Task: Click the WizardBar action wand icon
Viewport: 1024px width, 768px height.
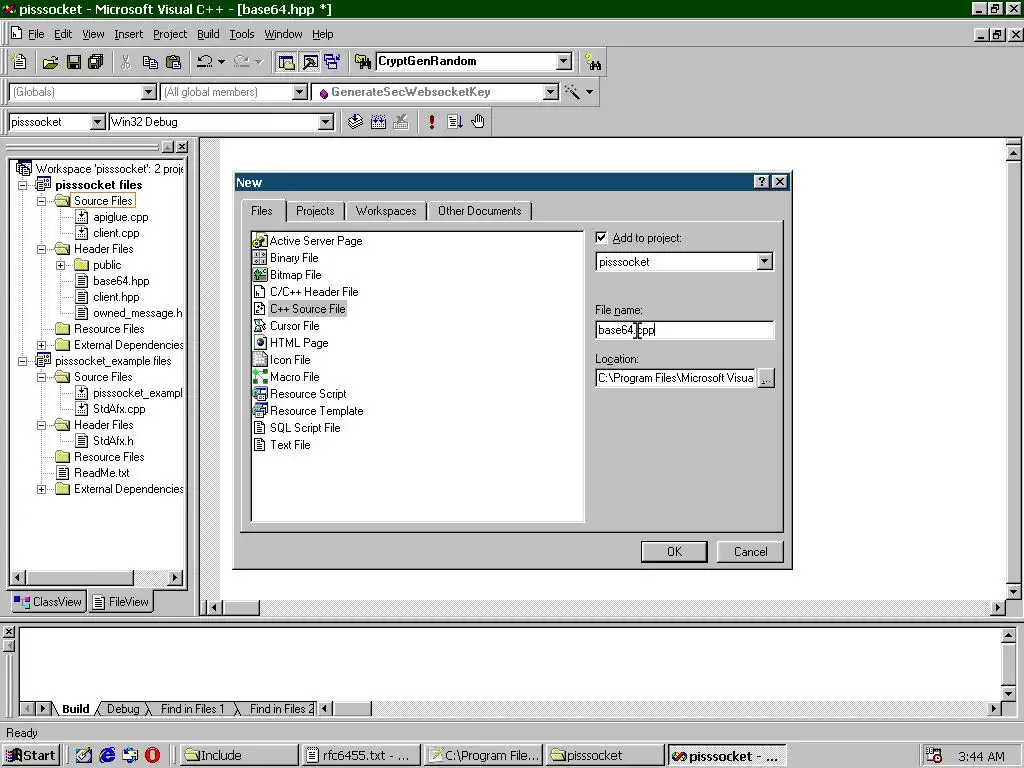Action: pos(572,91)
